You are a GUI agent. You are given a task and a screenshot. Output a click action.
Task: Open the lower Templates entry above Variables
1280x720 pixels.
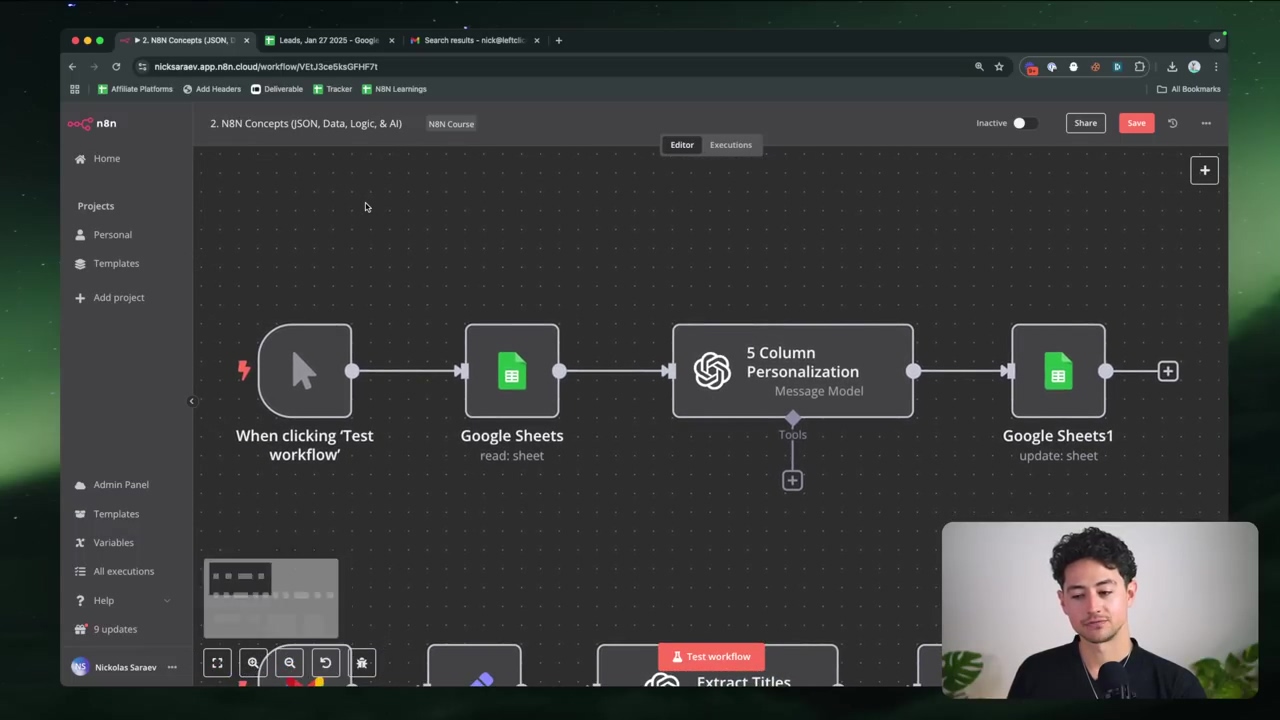(108, 513)
